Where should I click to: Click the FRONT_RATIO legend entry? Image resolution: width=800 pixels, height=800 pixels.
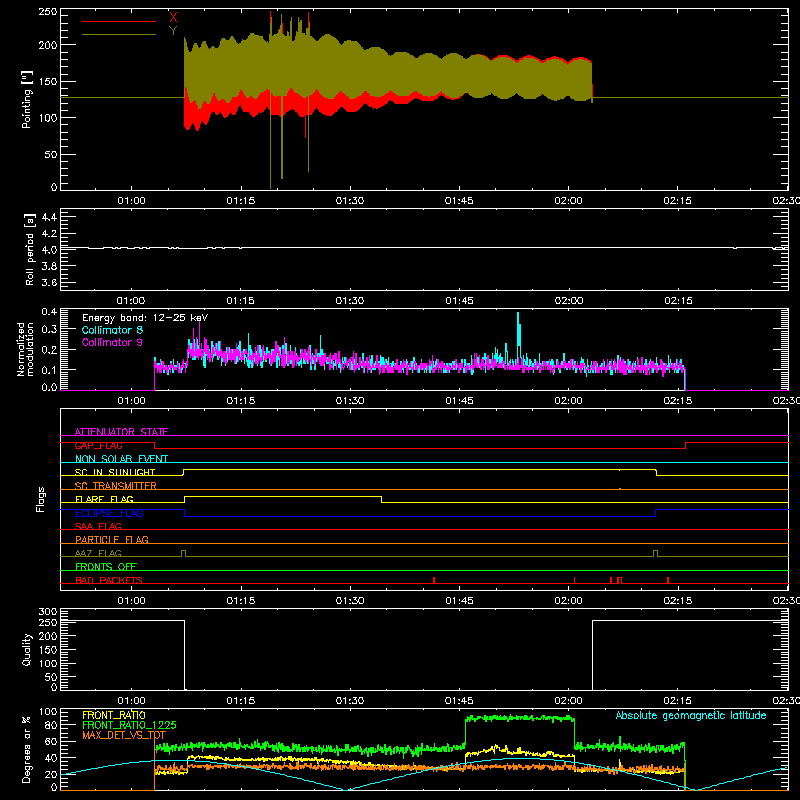click(x=114, y=715)
